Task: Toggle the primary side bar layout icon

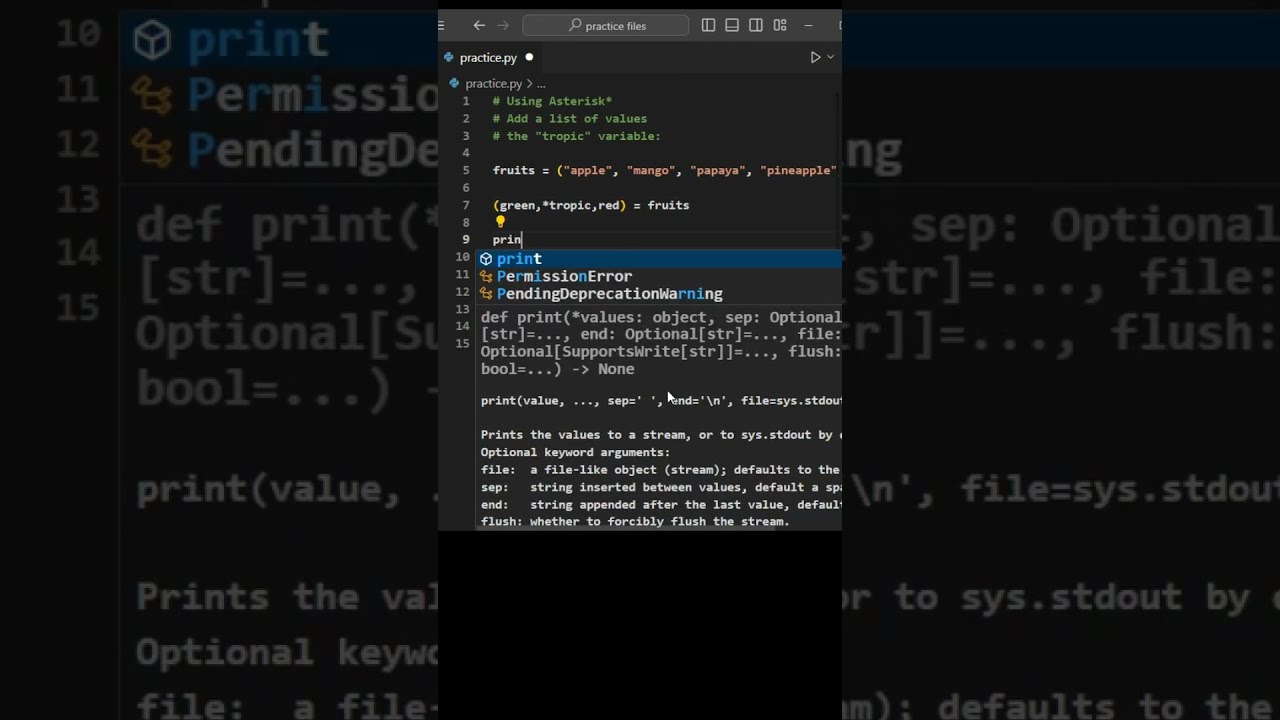Action: [708, 25]
